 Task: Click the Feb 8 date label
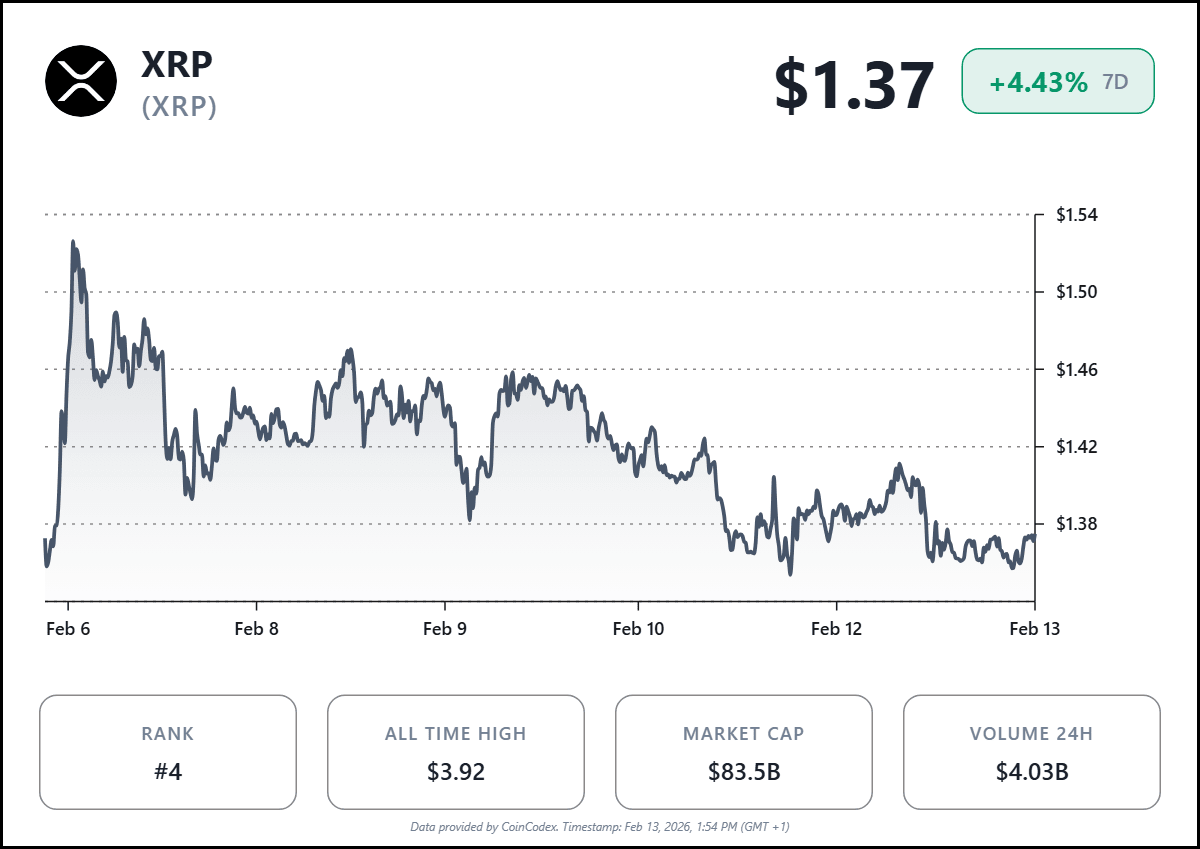point(257,628)
